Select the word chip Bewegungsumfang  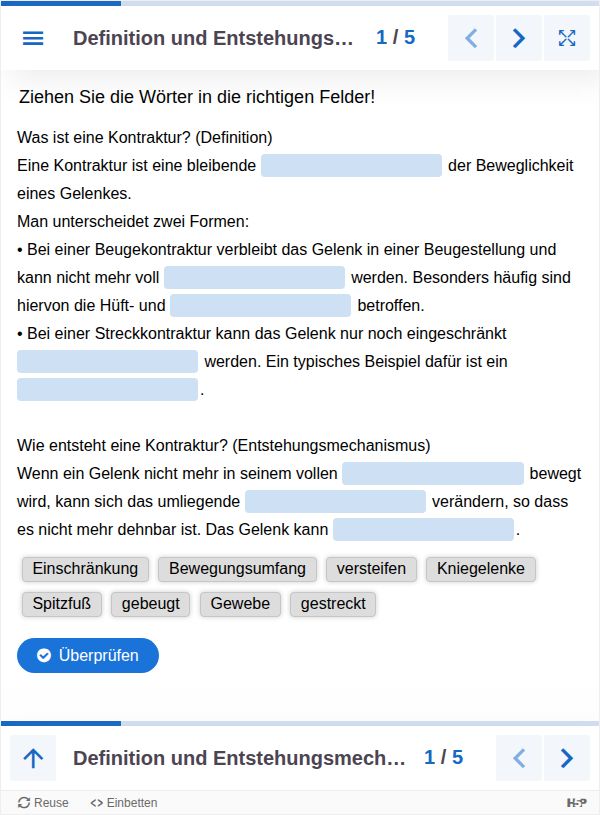pos(237,569)
